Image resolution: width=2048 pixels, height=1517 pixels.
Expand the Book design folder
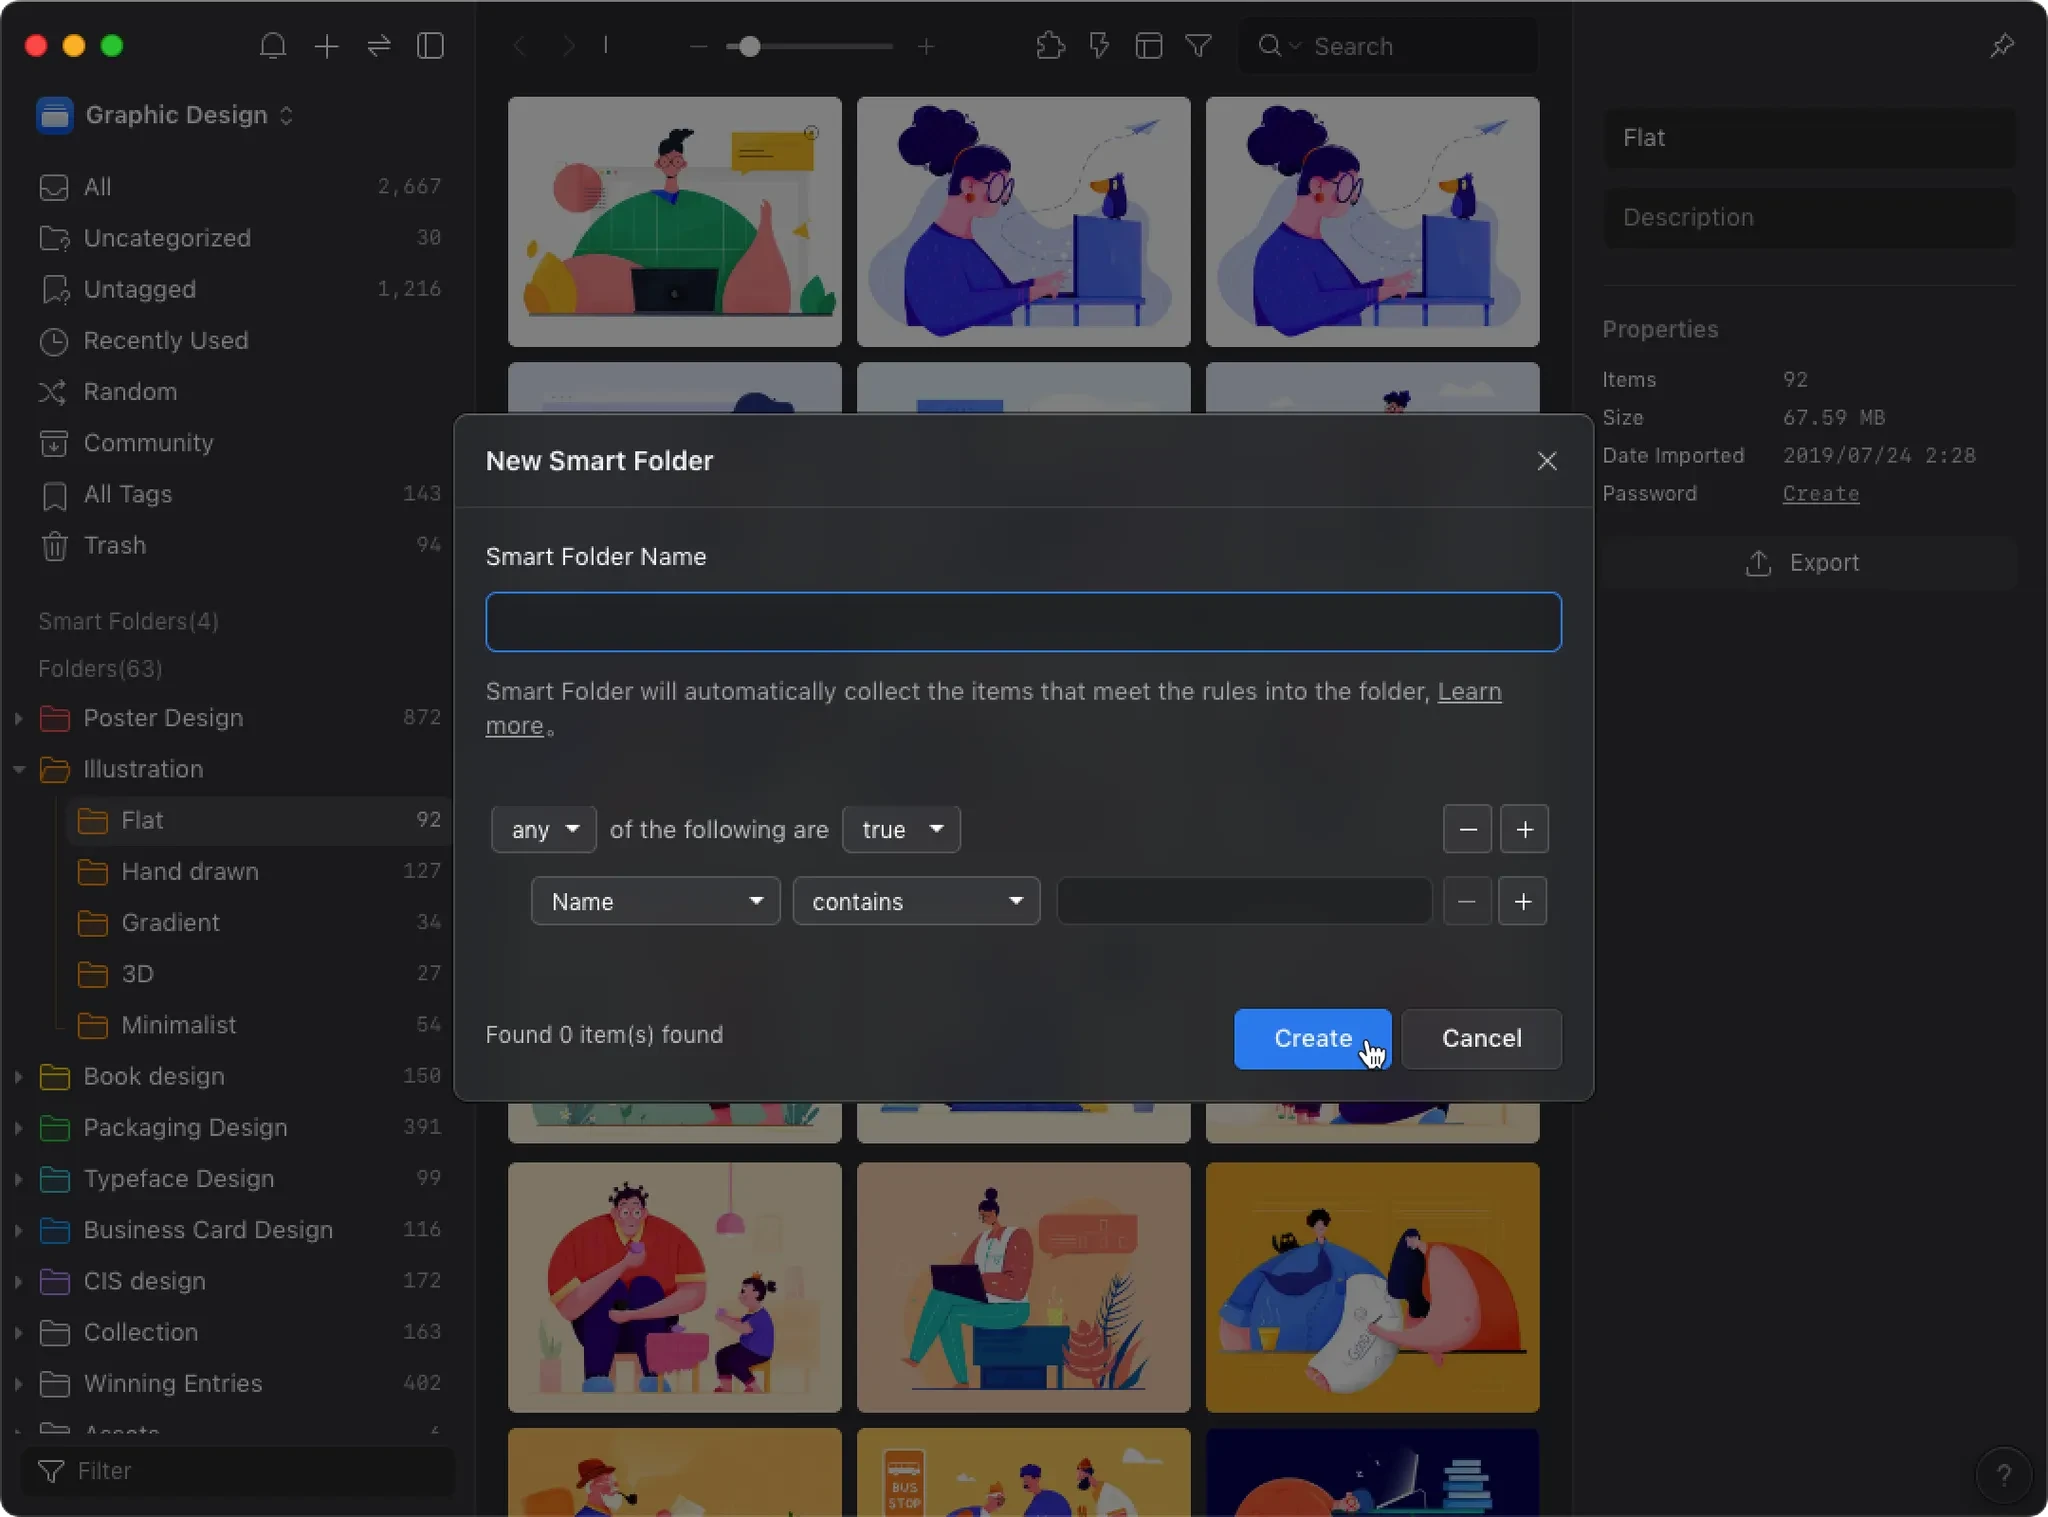[x=18, y=1076]
